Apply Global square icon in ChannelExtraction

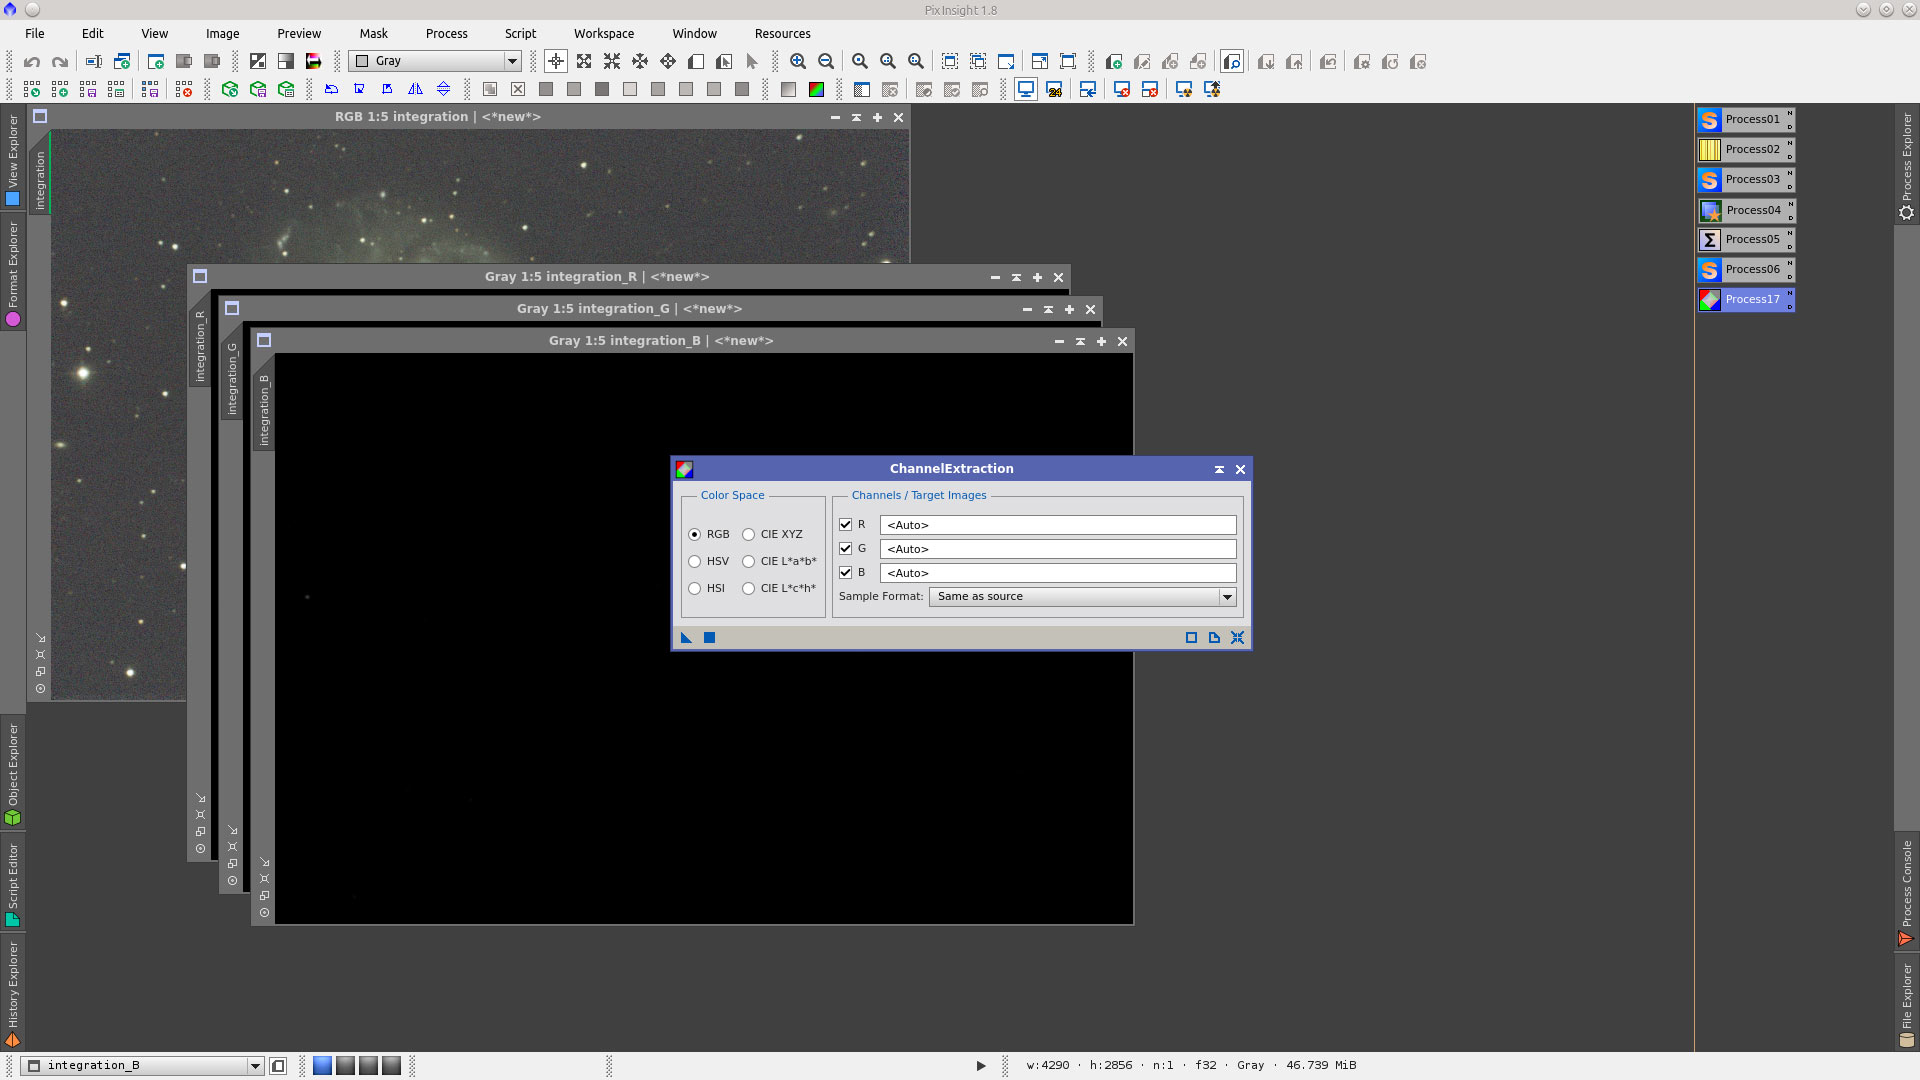(x=709, y=638)
